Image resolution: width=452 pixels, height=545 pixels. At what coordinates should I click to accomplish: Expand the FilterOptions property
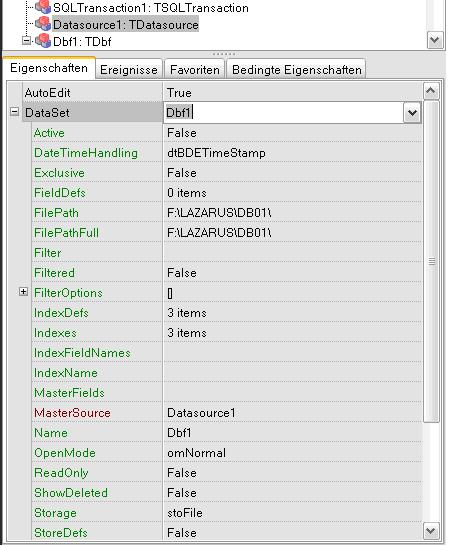click(x=23, y=292)
